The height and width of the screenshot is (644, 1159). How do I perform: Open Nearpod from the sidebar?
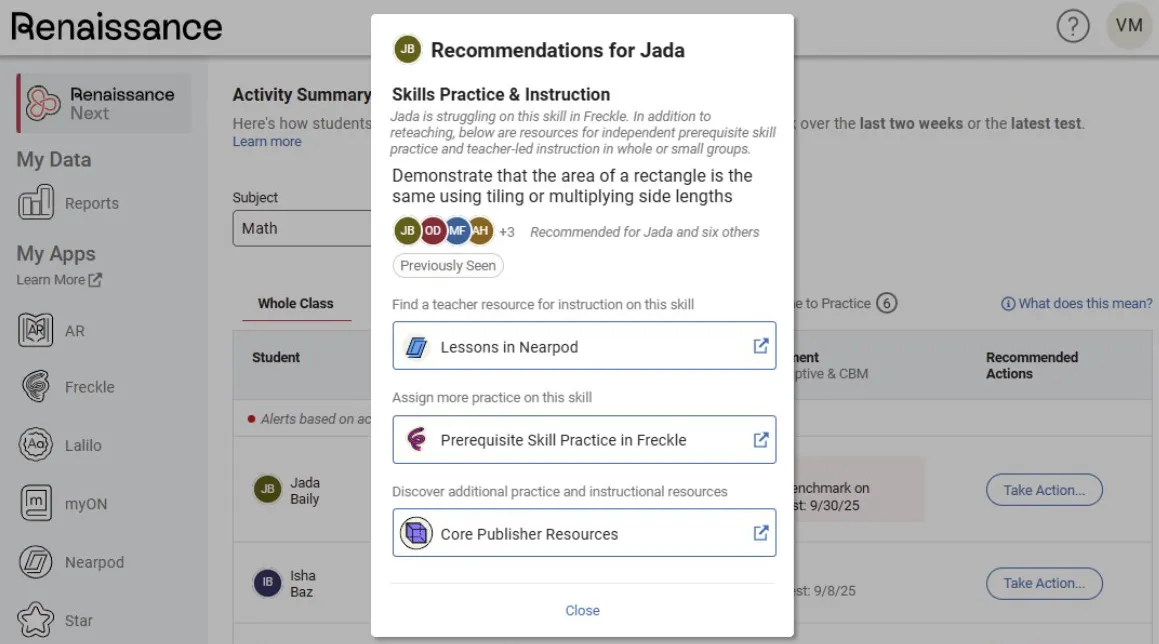[x=36, y=562]
